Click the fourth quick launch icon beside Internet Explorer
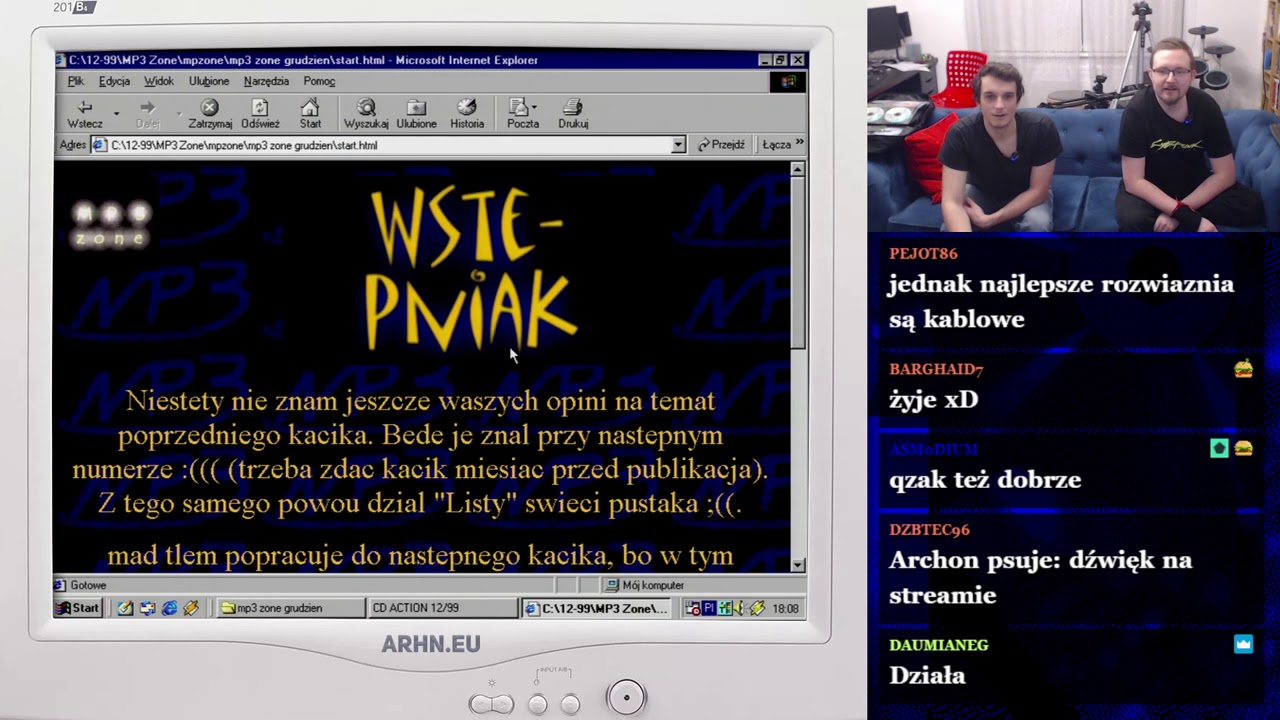Viewport: 1280px width, 720px height. tap(191, 608)
